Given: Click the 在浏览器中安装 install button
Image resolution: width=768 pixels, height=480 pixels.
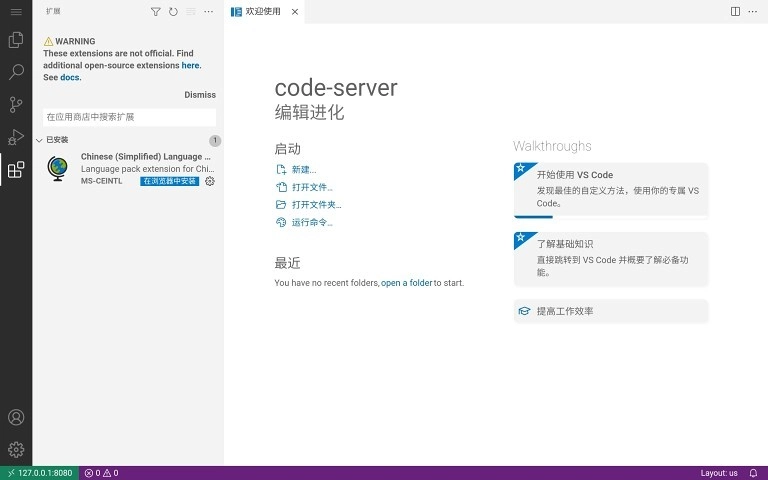Looking at the screenshot, I should pos(169,181).
